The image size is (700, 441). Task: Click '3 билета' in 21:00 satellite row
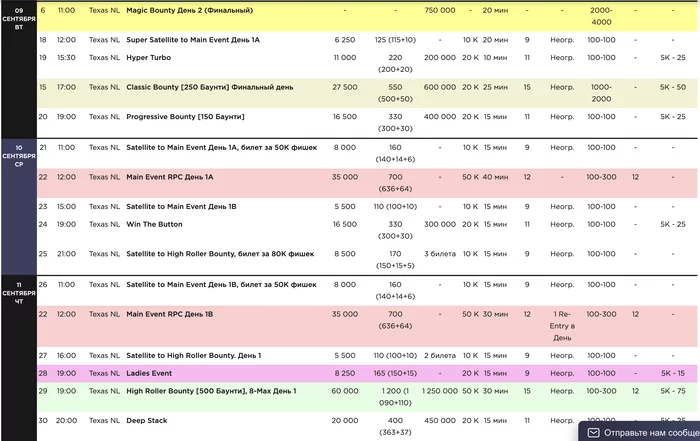pos(440,254)
